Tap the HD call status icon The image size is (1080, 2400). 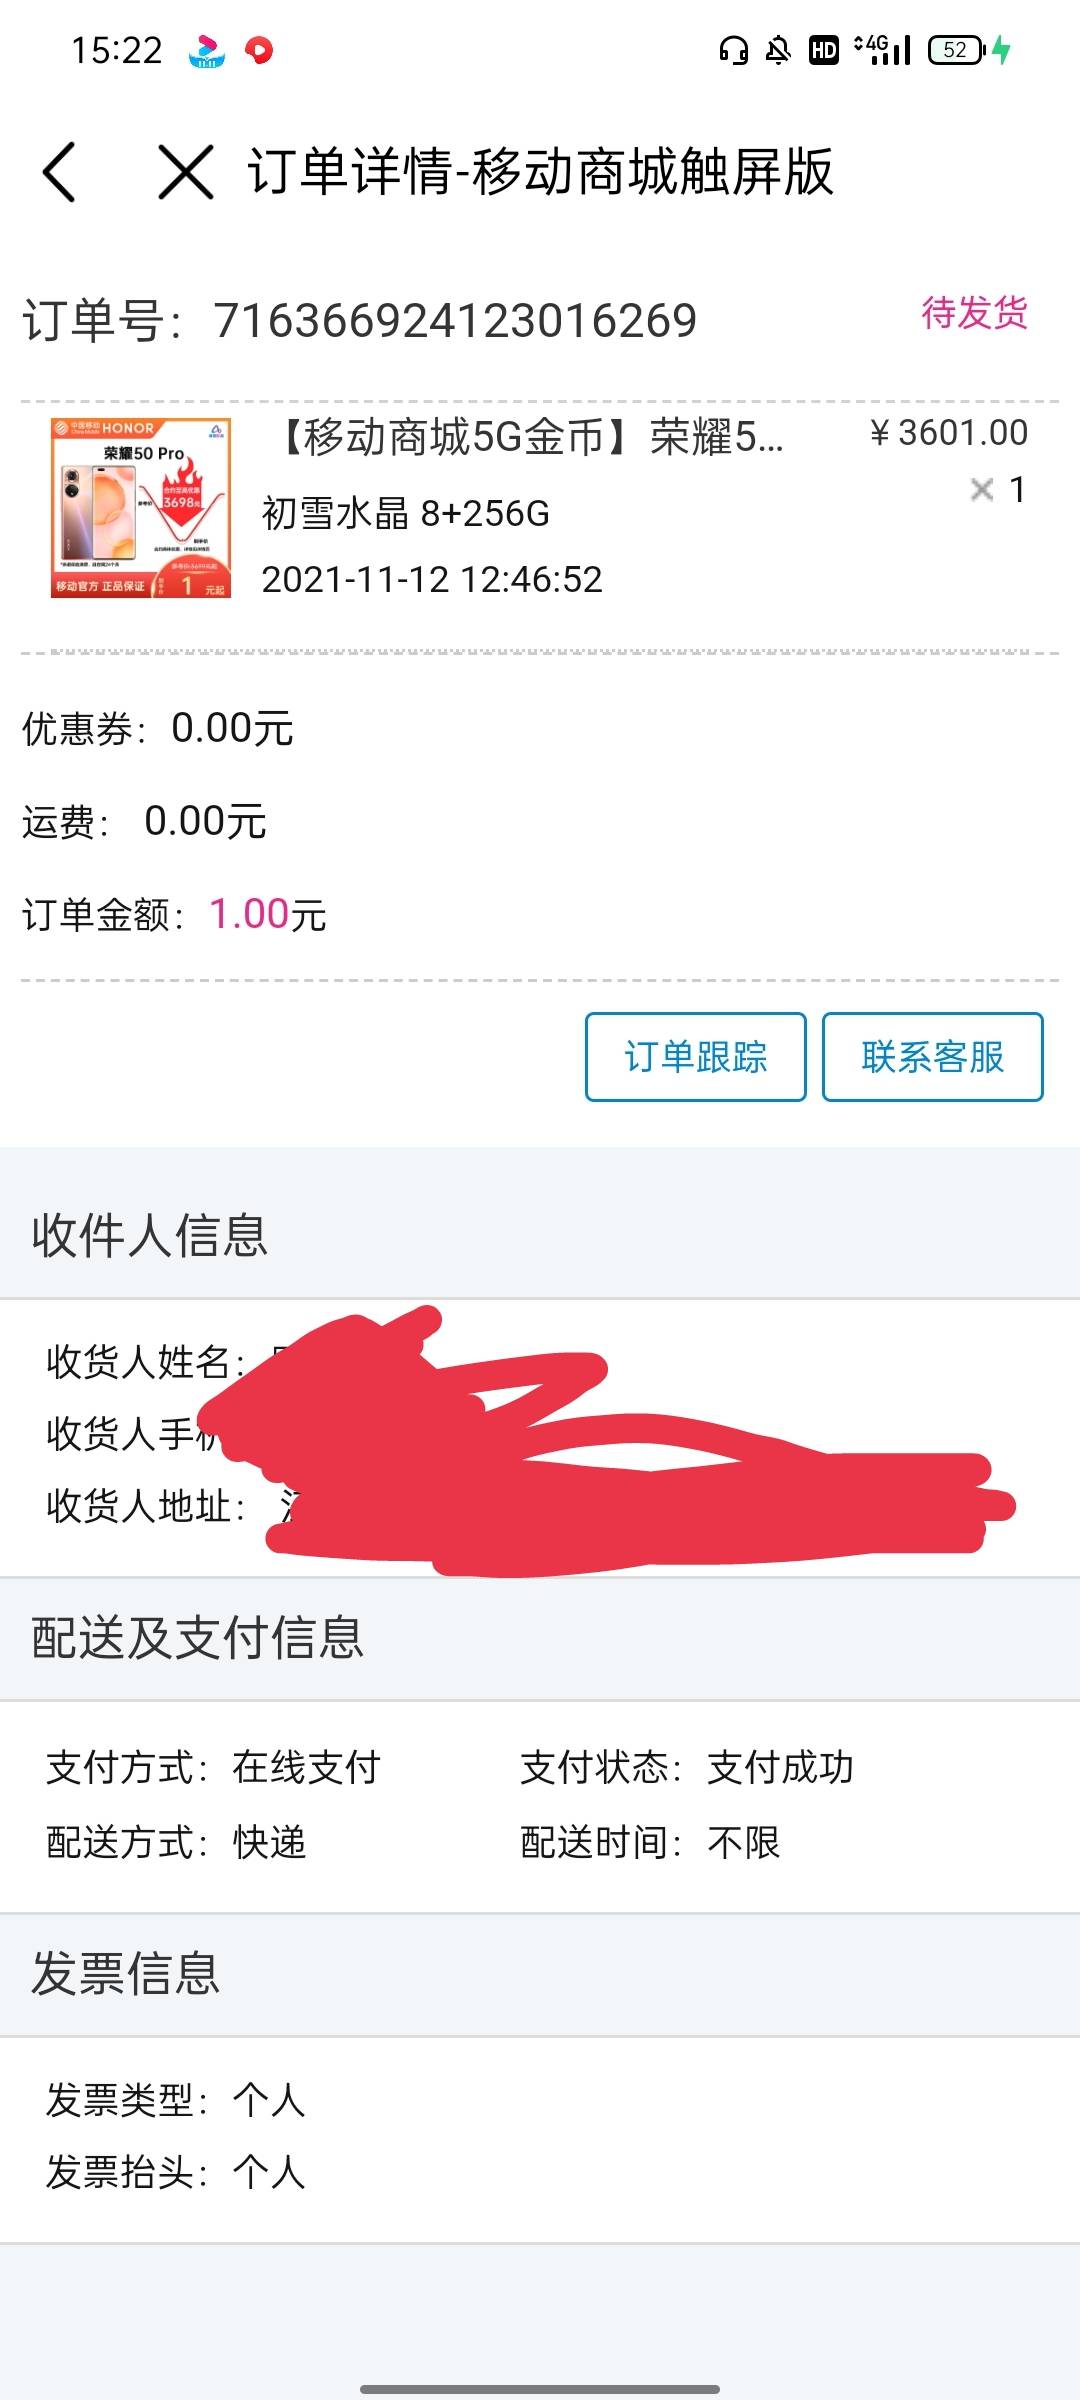824,50
